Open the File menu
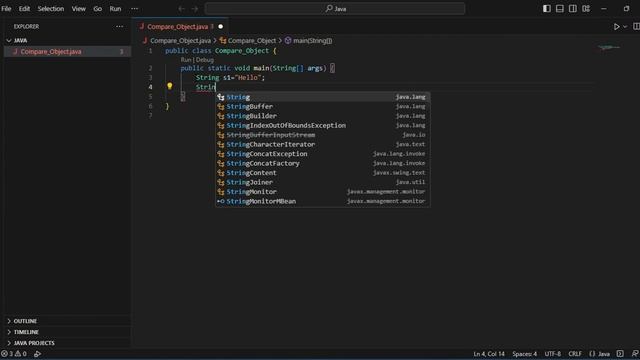This screenshot has height=360, width=640. click(x=6, y=9)
